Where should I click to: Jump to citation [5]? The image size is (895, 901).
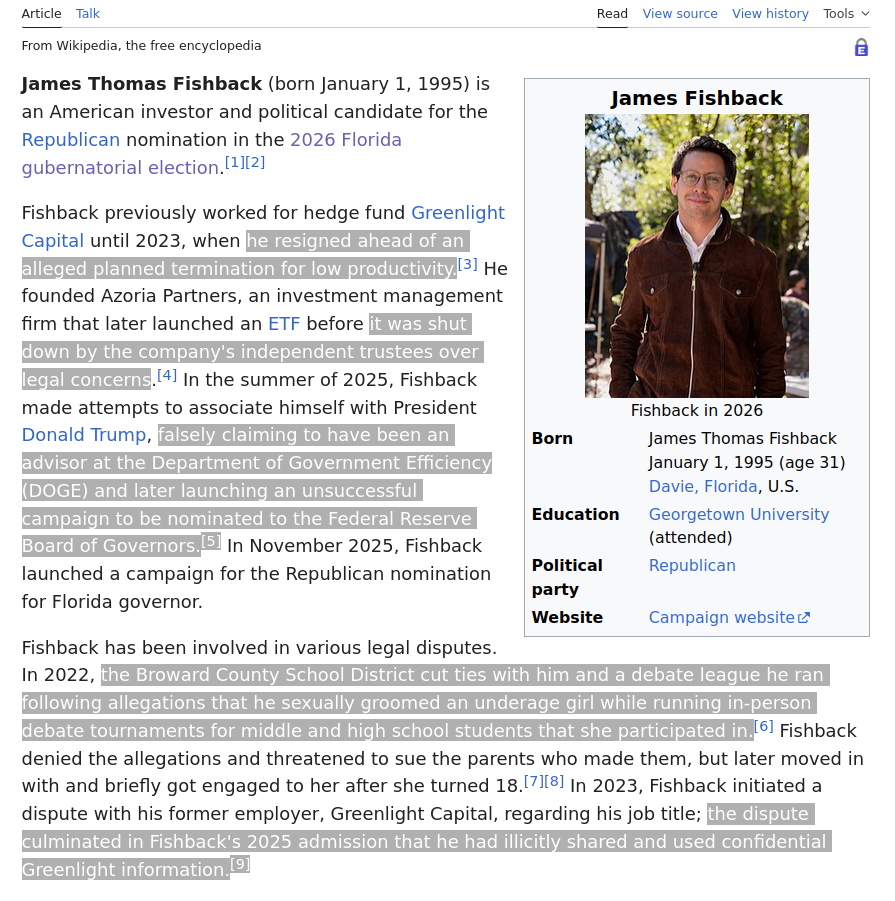[211, 541]
